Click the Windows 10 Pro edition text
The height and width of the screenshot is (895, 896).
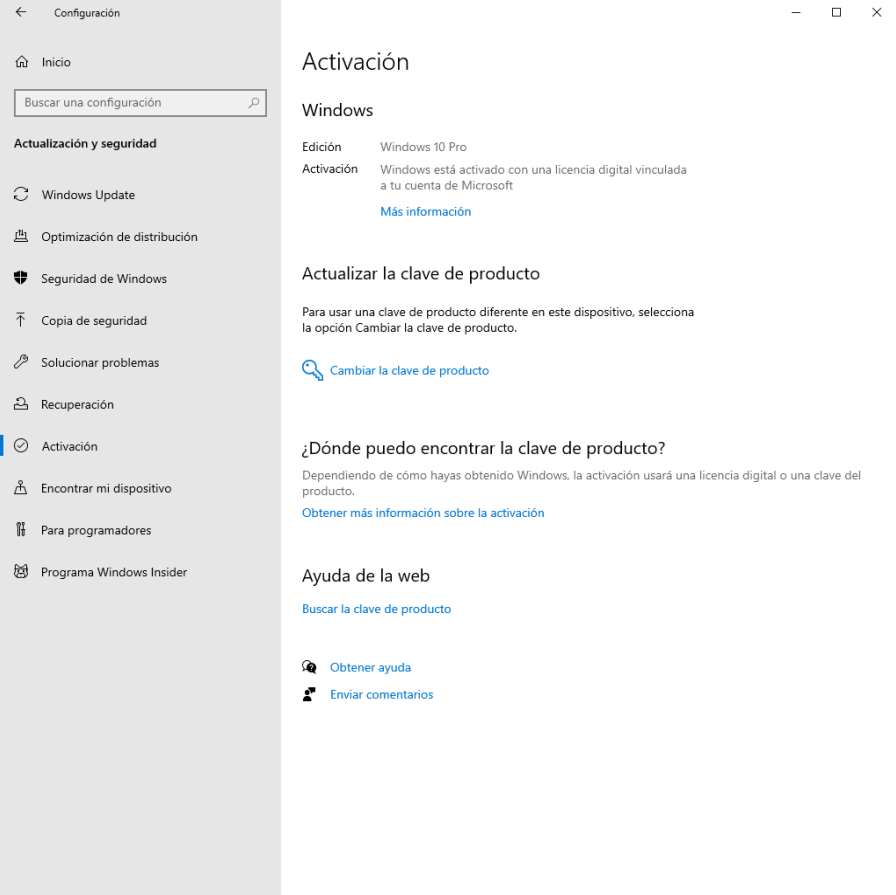(x=423, y=147)
